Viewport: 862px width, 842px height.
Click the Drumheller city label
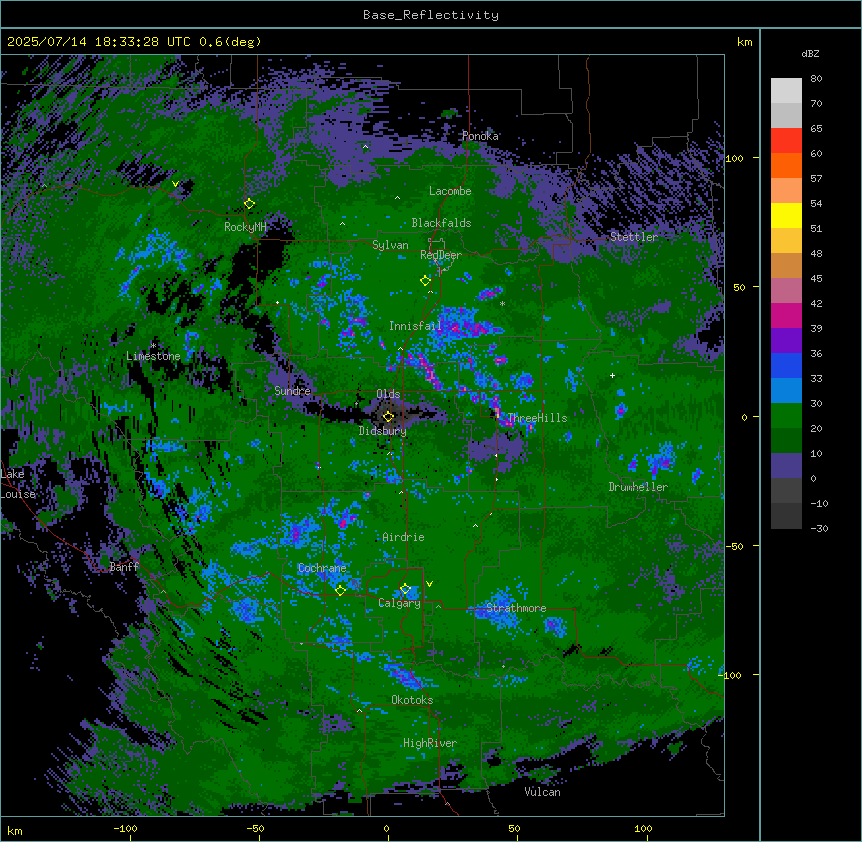click(x=638, y=487)
